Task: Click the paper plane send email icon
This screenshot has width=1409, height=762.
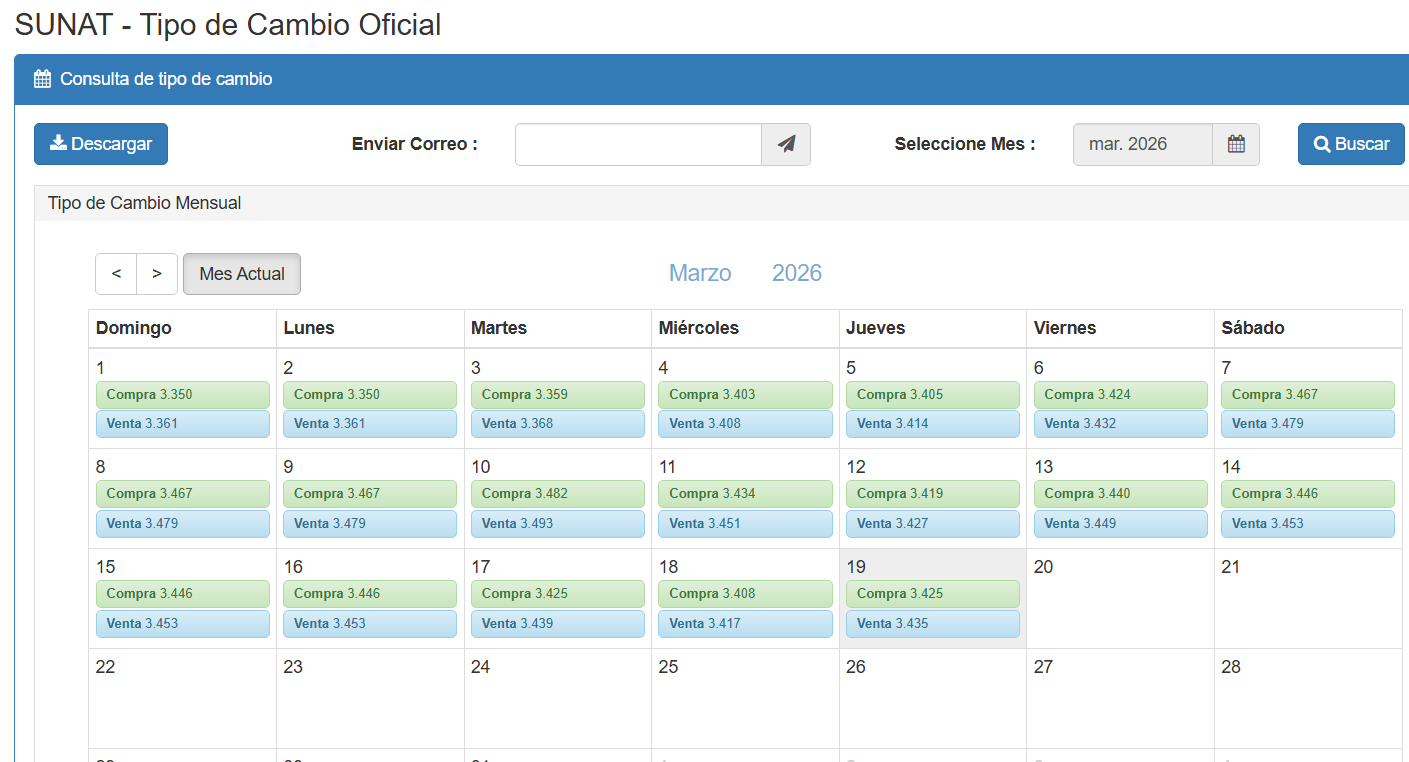Action: coord(786,144)
